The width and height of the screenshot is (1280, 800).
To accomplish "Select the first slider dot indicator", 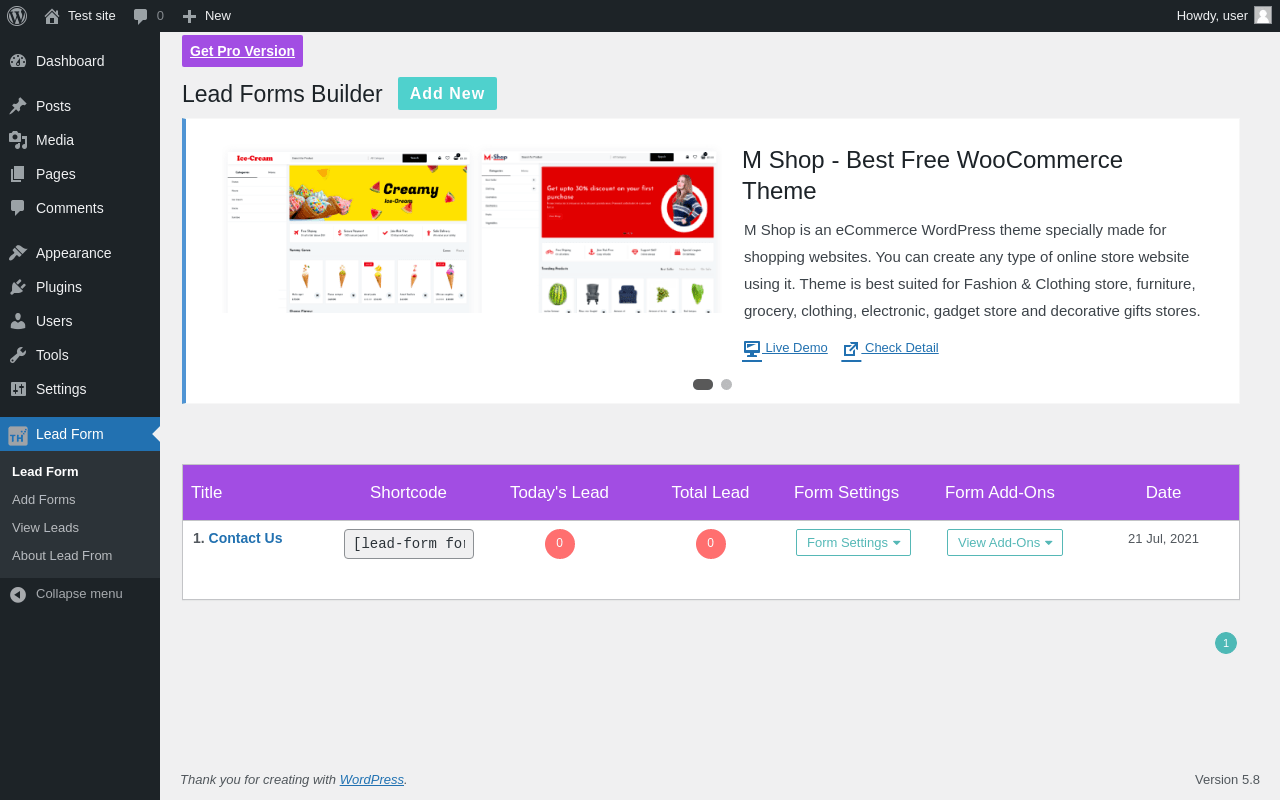I will (703, 384).
